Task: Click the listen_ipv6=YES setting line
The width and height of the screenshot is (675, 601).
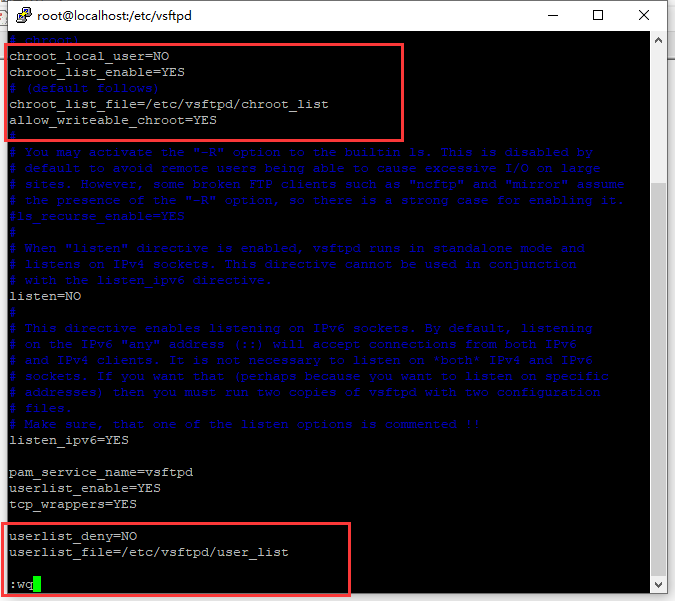Action: point(69,440)
